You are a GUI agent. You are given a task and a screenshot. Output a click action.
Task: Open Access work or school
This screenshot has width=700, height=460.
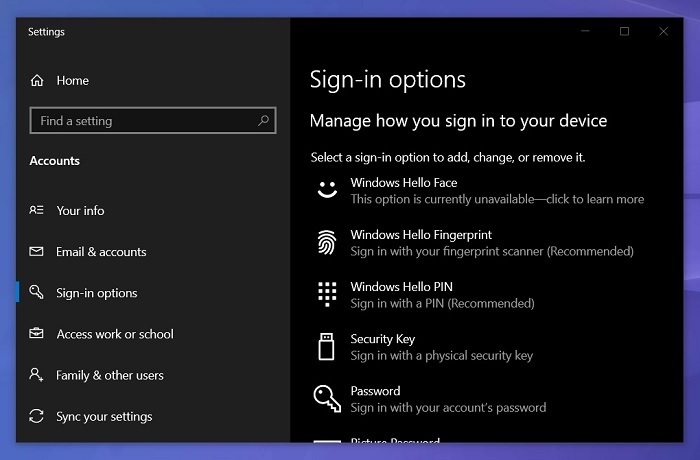[115, 334]
